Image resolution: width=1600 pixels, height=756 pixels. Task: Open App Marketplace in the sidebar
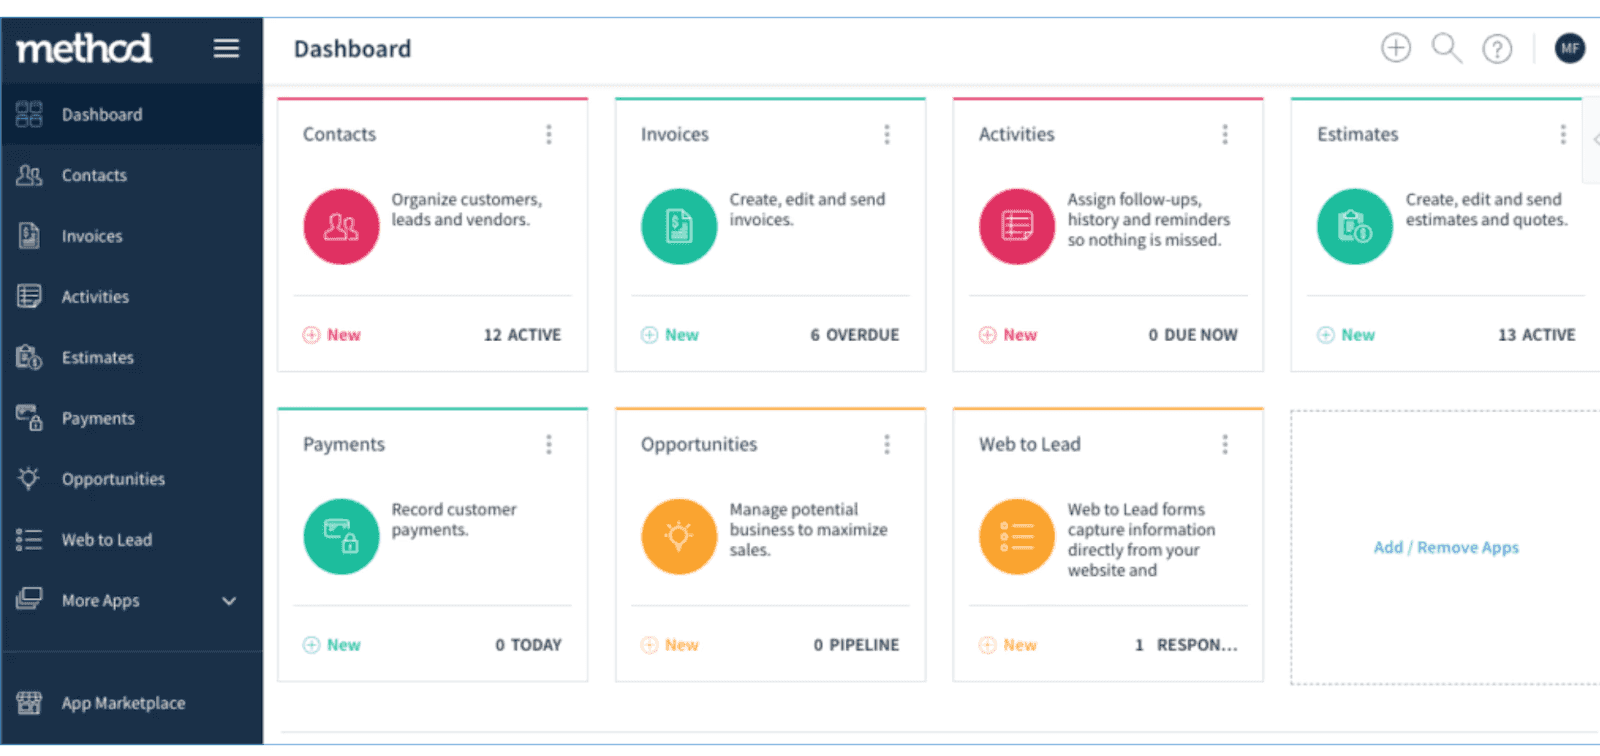[x=131, y=703]
